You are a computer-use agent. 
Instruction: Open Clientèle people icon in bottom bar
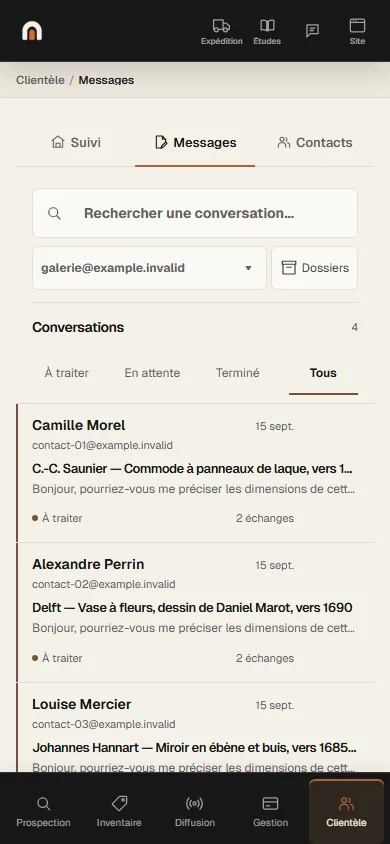tap(346, 804)
